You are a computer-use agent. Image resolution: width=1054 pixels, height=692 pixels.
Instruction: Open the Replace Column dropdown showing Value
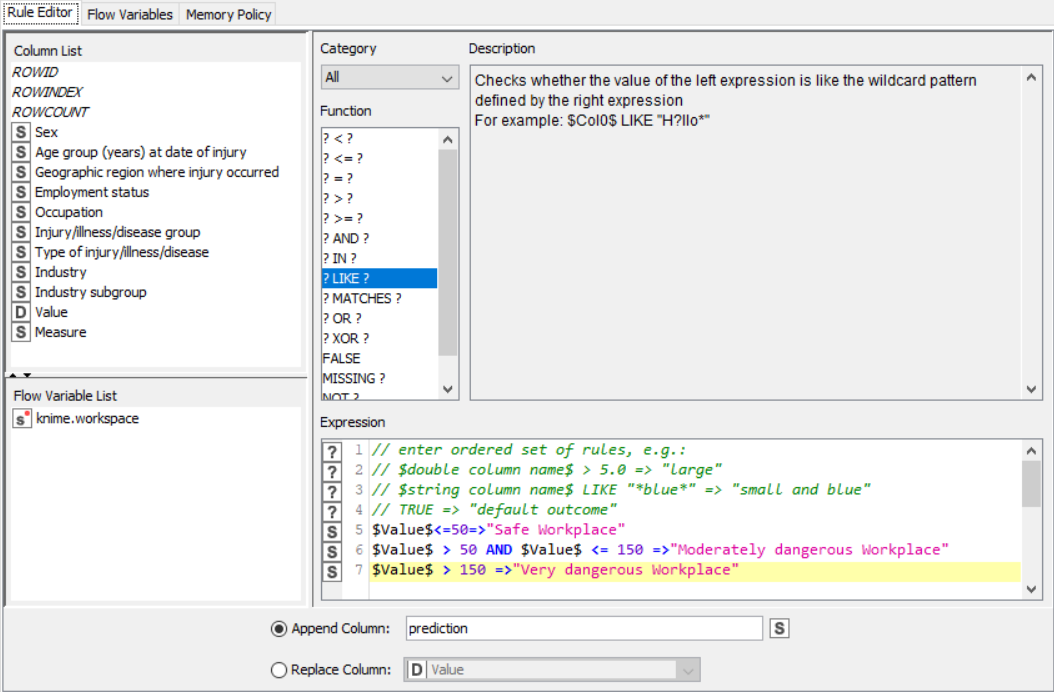click(x=552, y=670)
